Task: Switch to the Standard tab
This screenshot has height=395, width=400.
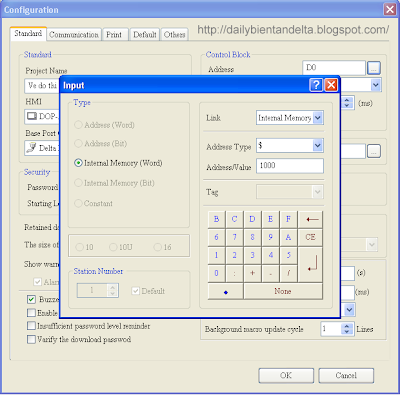Action: pos(28,33)
